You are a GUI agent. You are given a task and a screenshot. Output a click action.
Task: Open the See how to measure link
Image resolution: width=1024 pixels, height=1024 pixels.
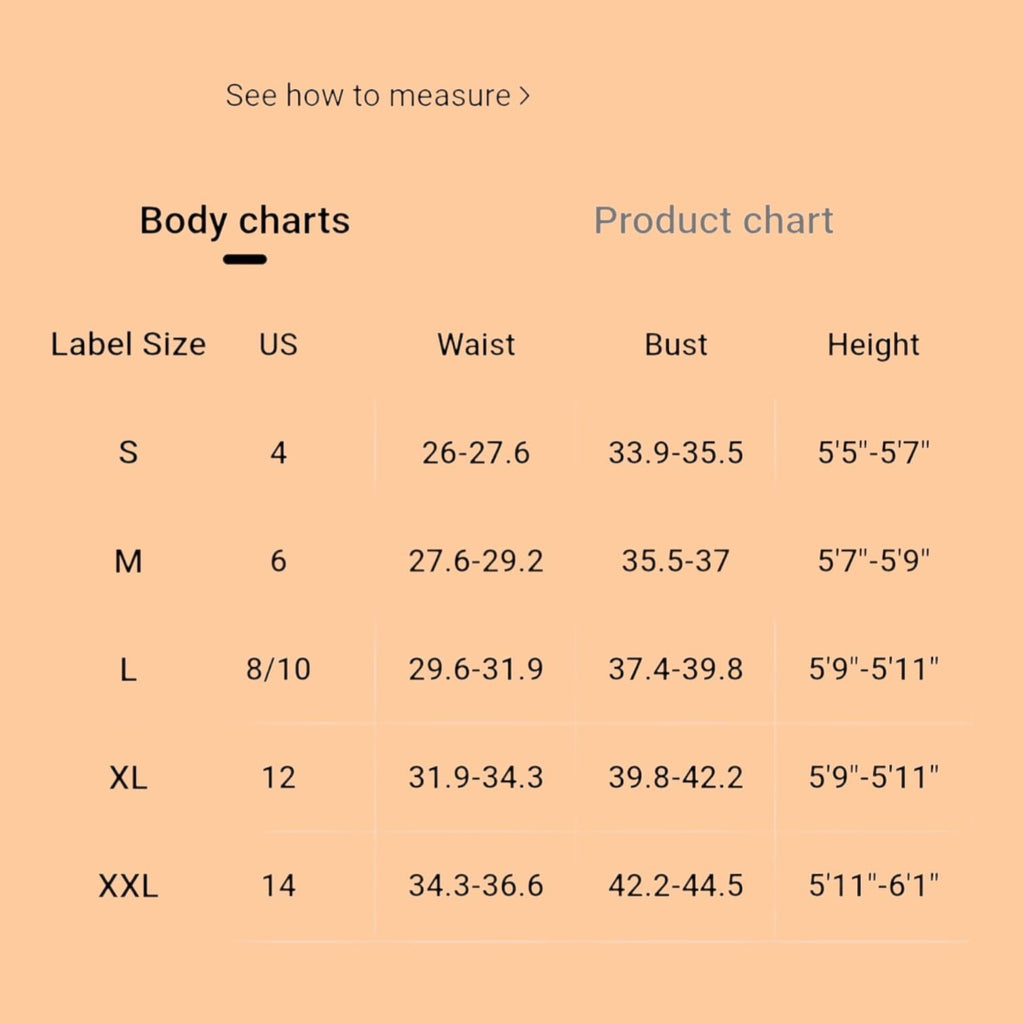[377, 95]
